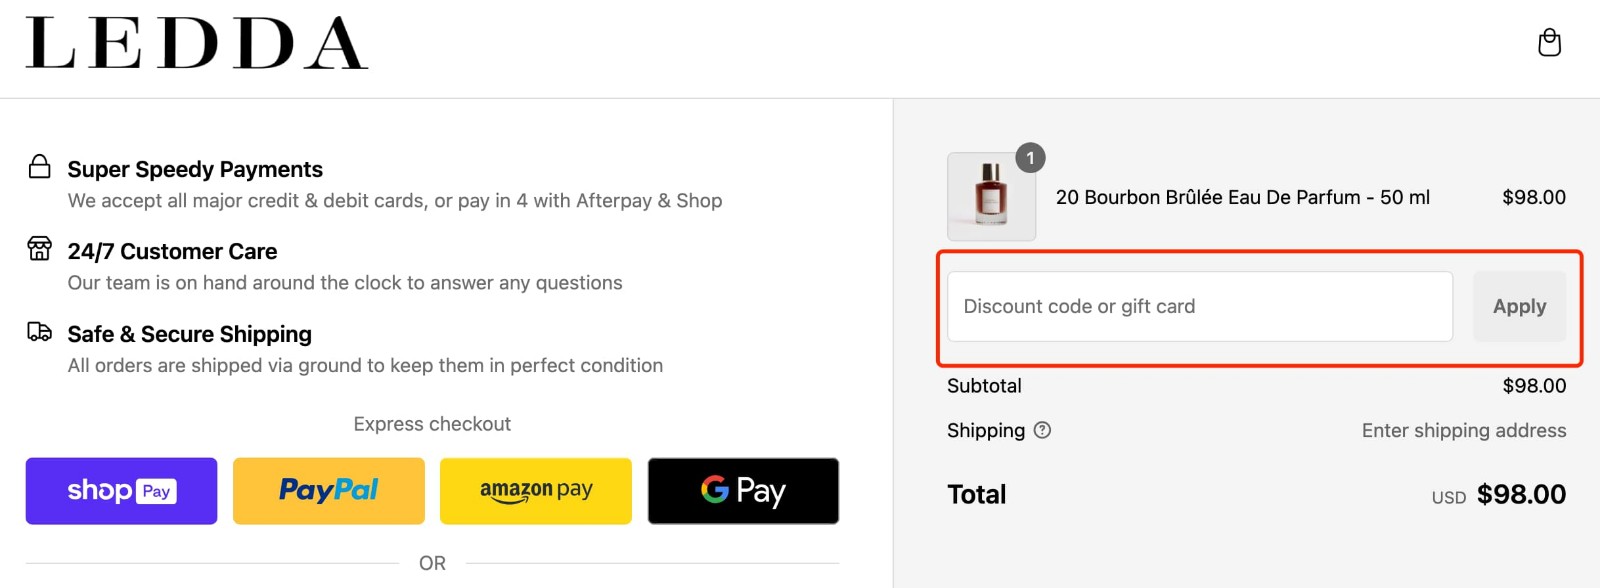Click the perfume bottle product thumbnail
The image size is (1600, 588).
(990, 197)
